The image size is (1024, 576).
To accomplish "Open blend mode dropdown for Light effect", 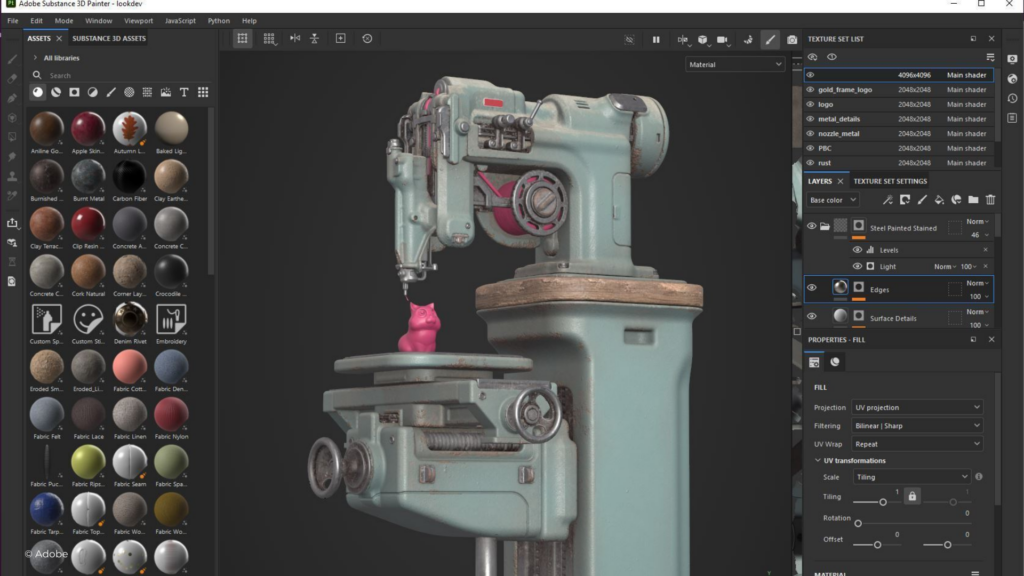I will pos(945,266).
